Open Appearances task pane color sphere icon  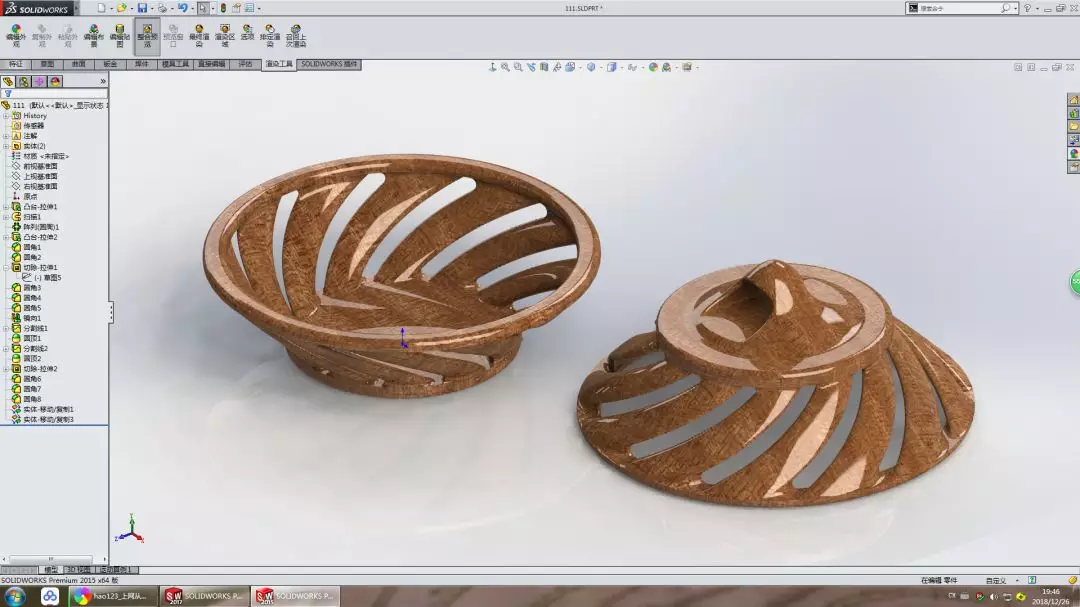[x=1073, y=154]
